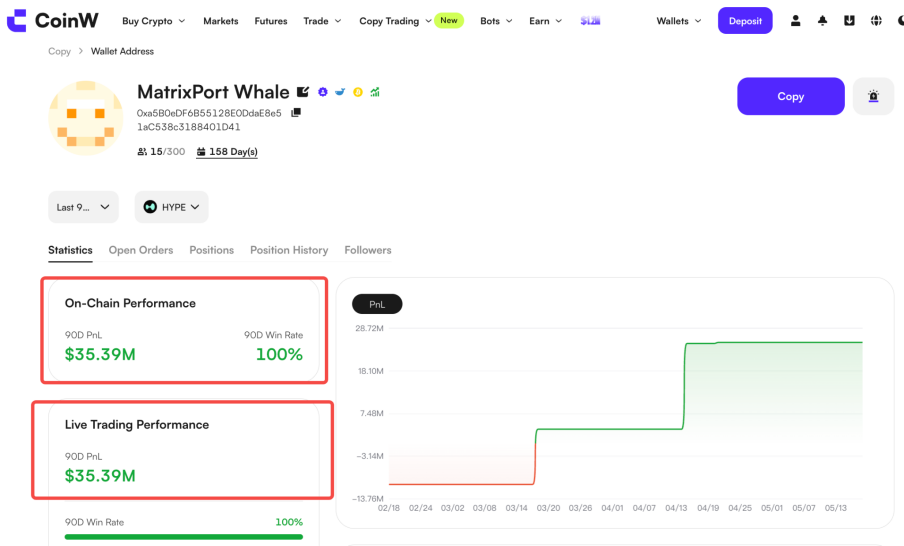Toggle the PnL chart pill
The height and width of the screenshot is (546, 904).
point(377,304)
